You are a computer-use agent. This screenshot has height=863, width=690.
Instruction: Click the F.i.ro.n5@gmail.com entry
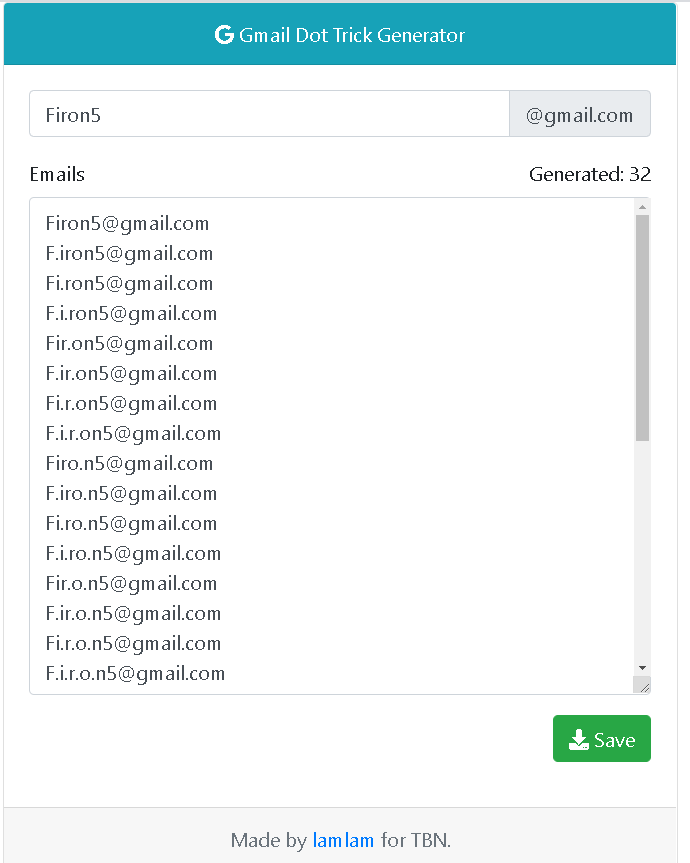(x=133, y=553)
